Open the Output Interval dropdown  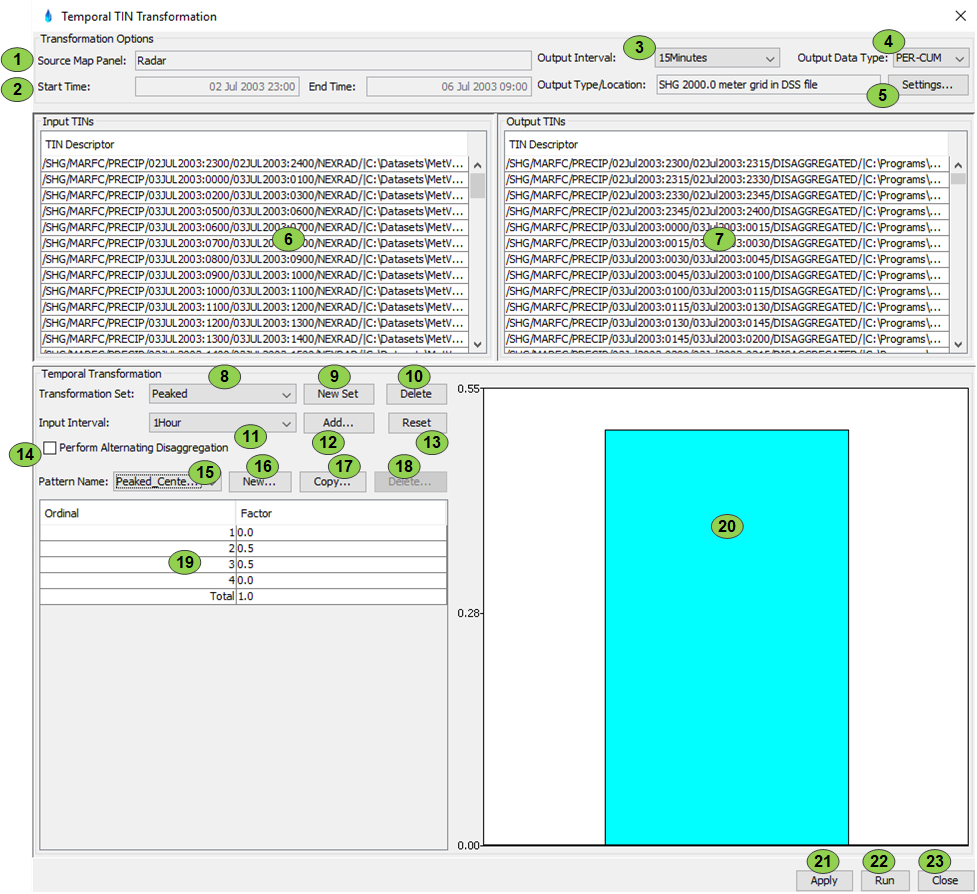point(717,58)
